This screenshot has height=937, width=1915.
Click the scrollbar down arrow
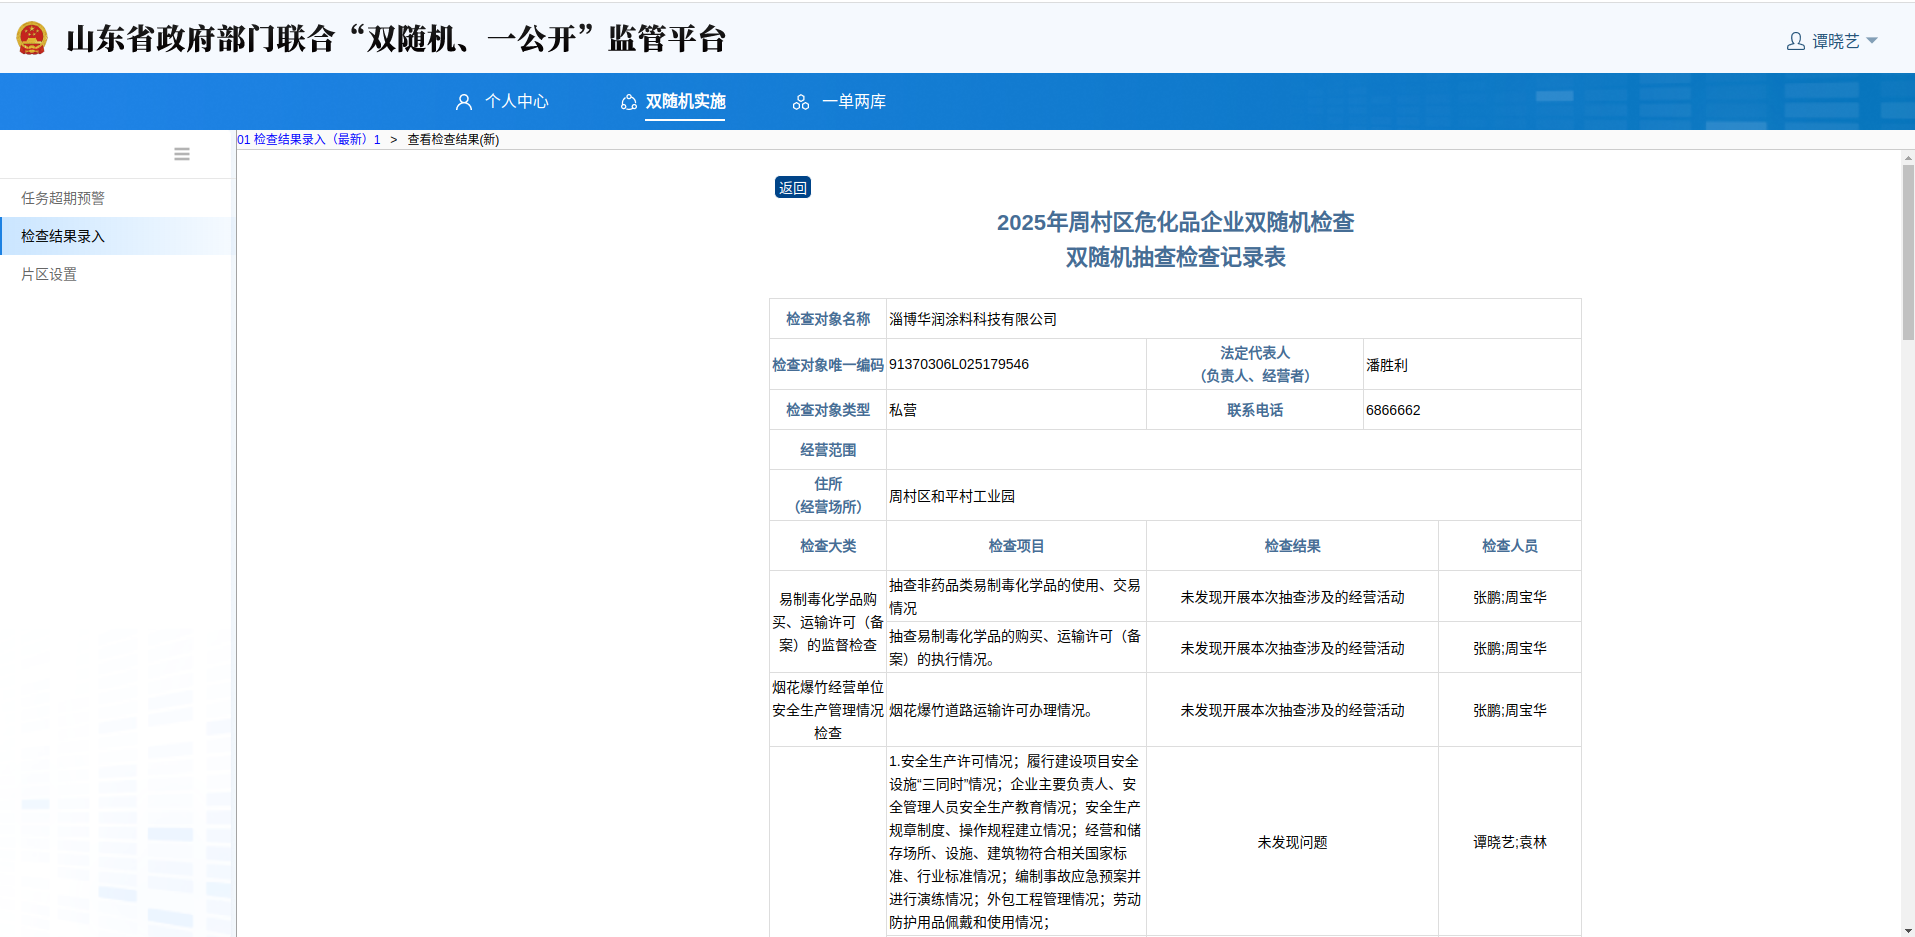[1908, 930]
